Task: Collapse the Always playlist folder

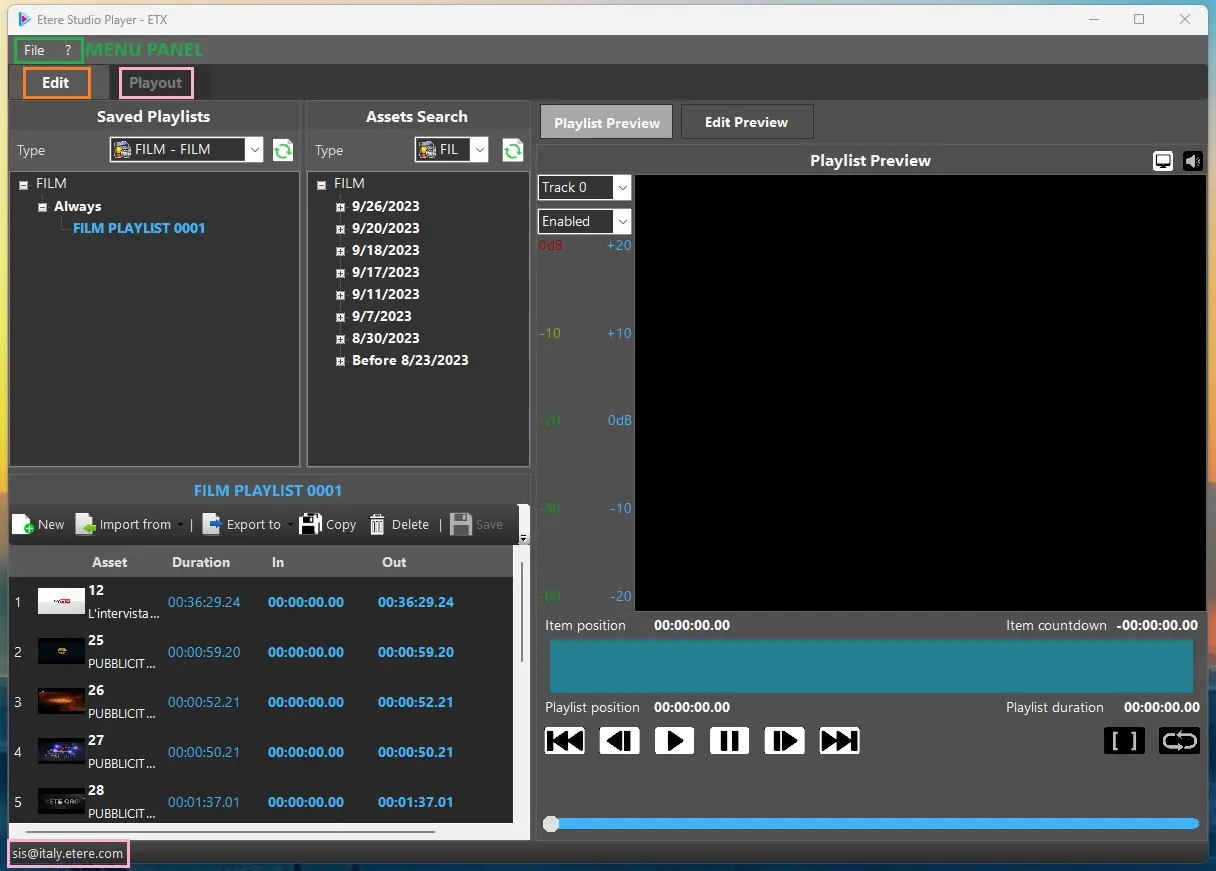Action: [42, 207]
